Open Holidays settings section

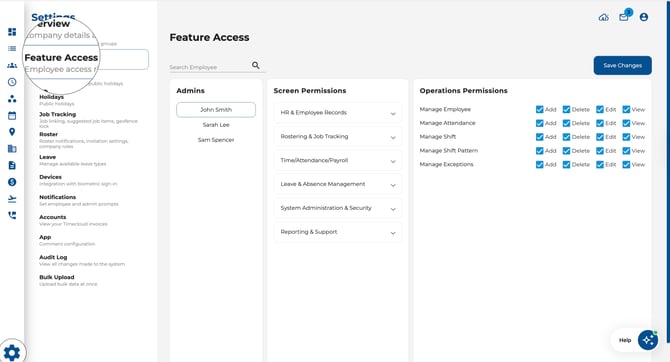pos(57,100)
